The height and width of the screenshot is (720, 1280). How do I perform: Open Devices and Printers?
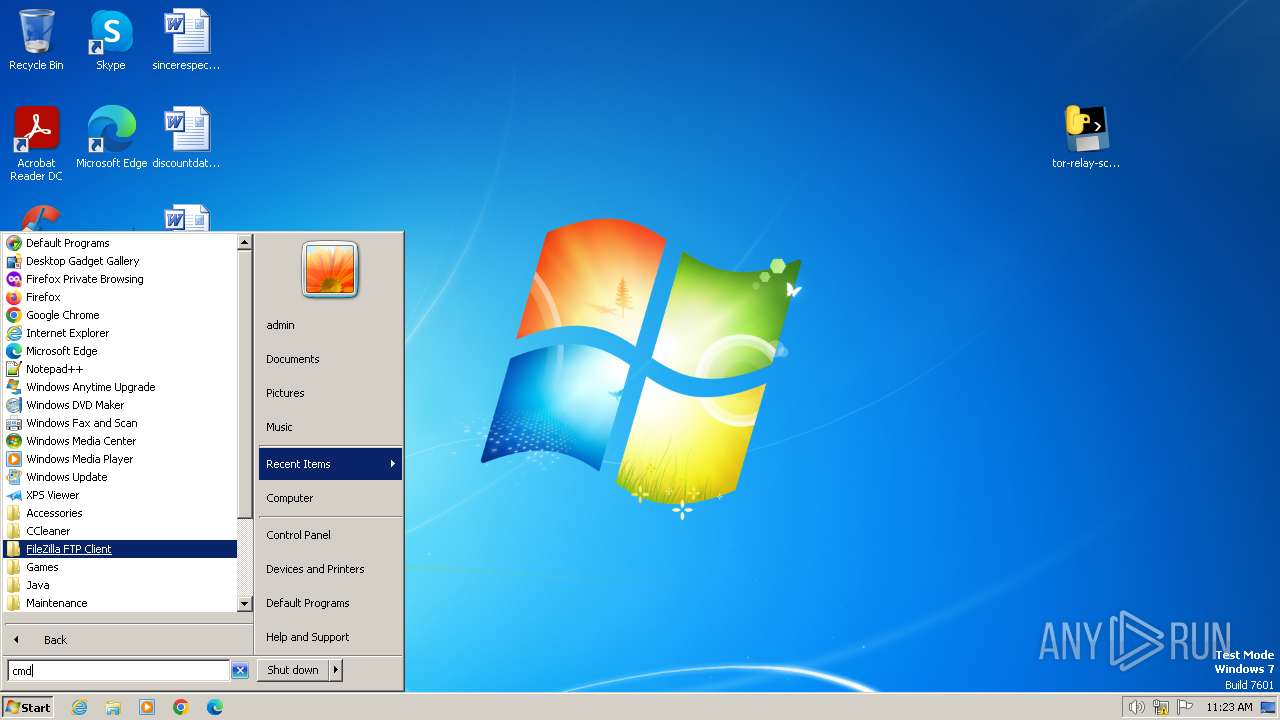[x=330, y=569]
